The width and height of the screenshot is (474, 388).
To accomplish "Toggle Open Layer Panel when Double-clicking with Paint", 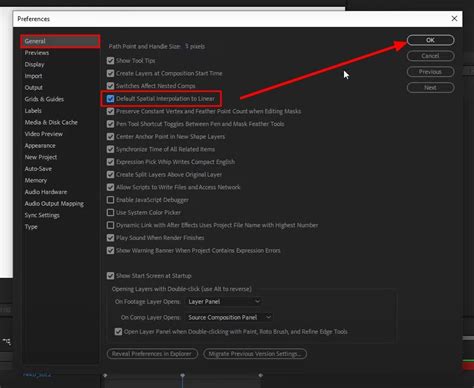I will pos(118,332).
